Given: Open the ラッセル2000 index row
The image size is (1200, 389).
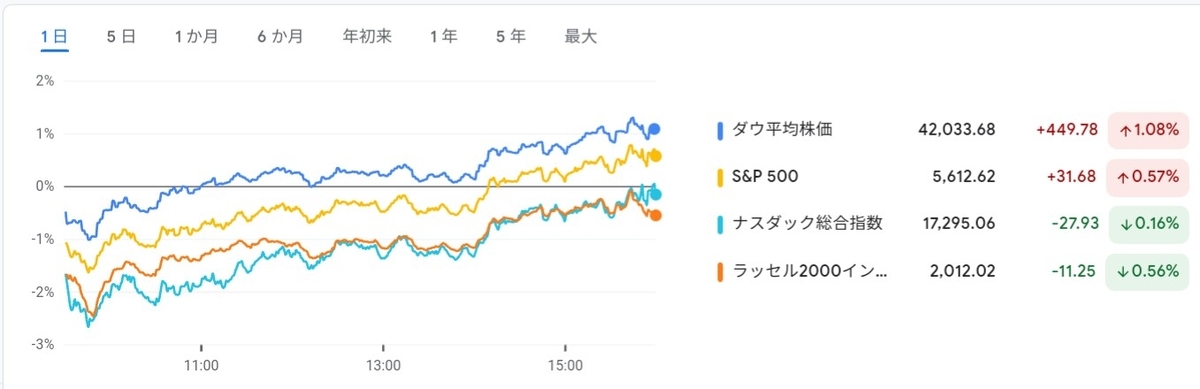Looking at the screenshot, I should (x=952, y=270).
